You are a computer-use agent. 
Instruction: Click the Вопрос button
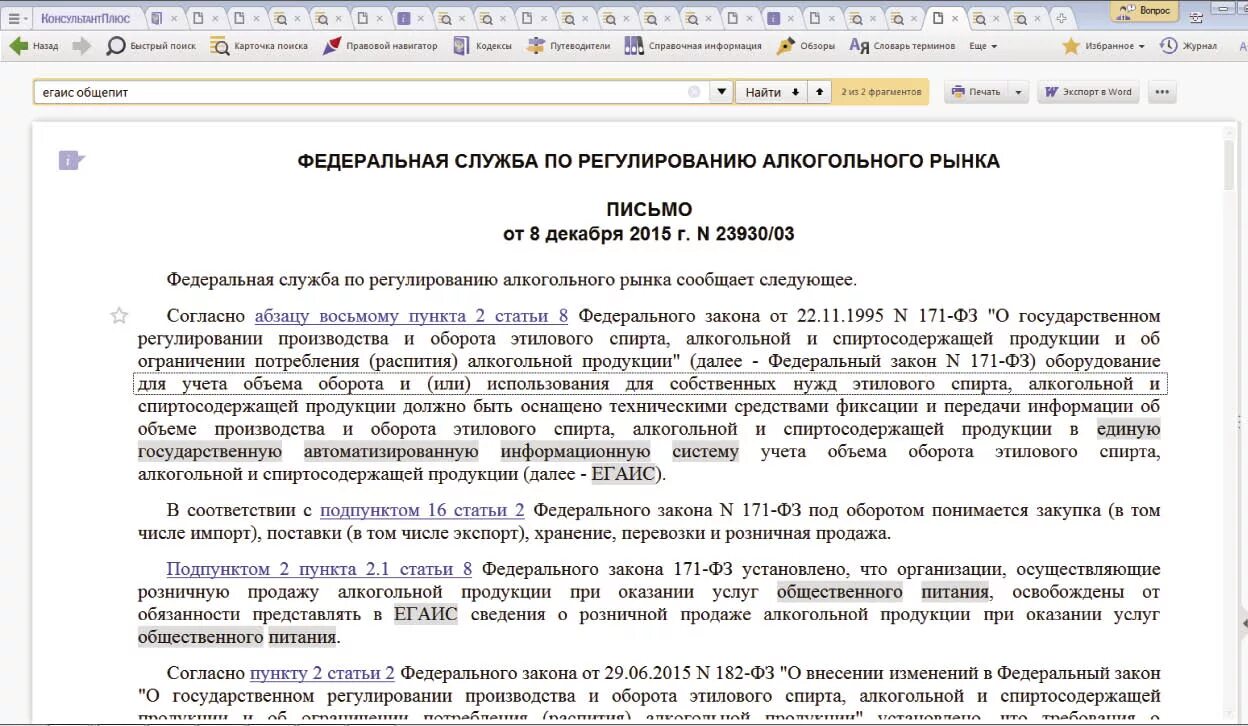pos(1144,10)
